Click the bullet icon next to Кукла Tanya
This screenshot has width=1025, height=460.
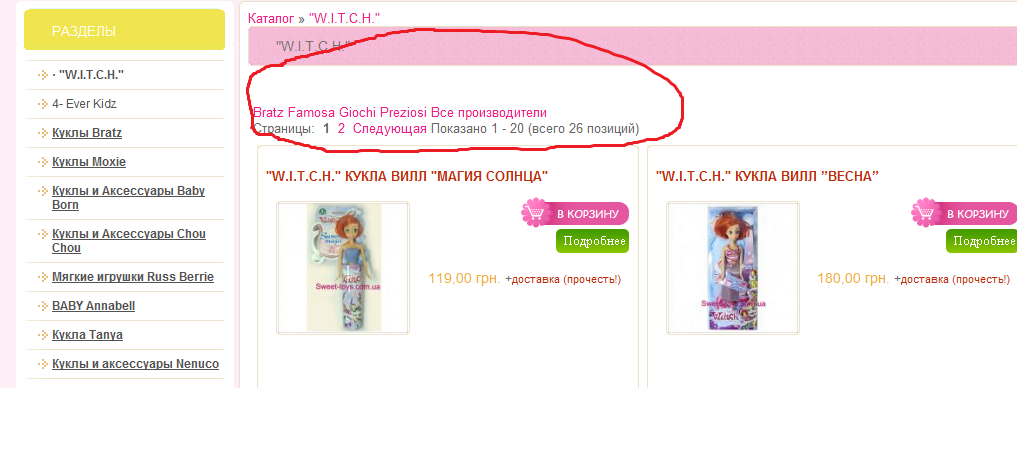43,335
